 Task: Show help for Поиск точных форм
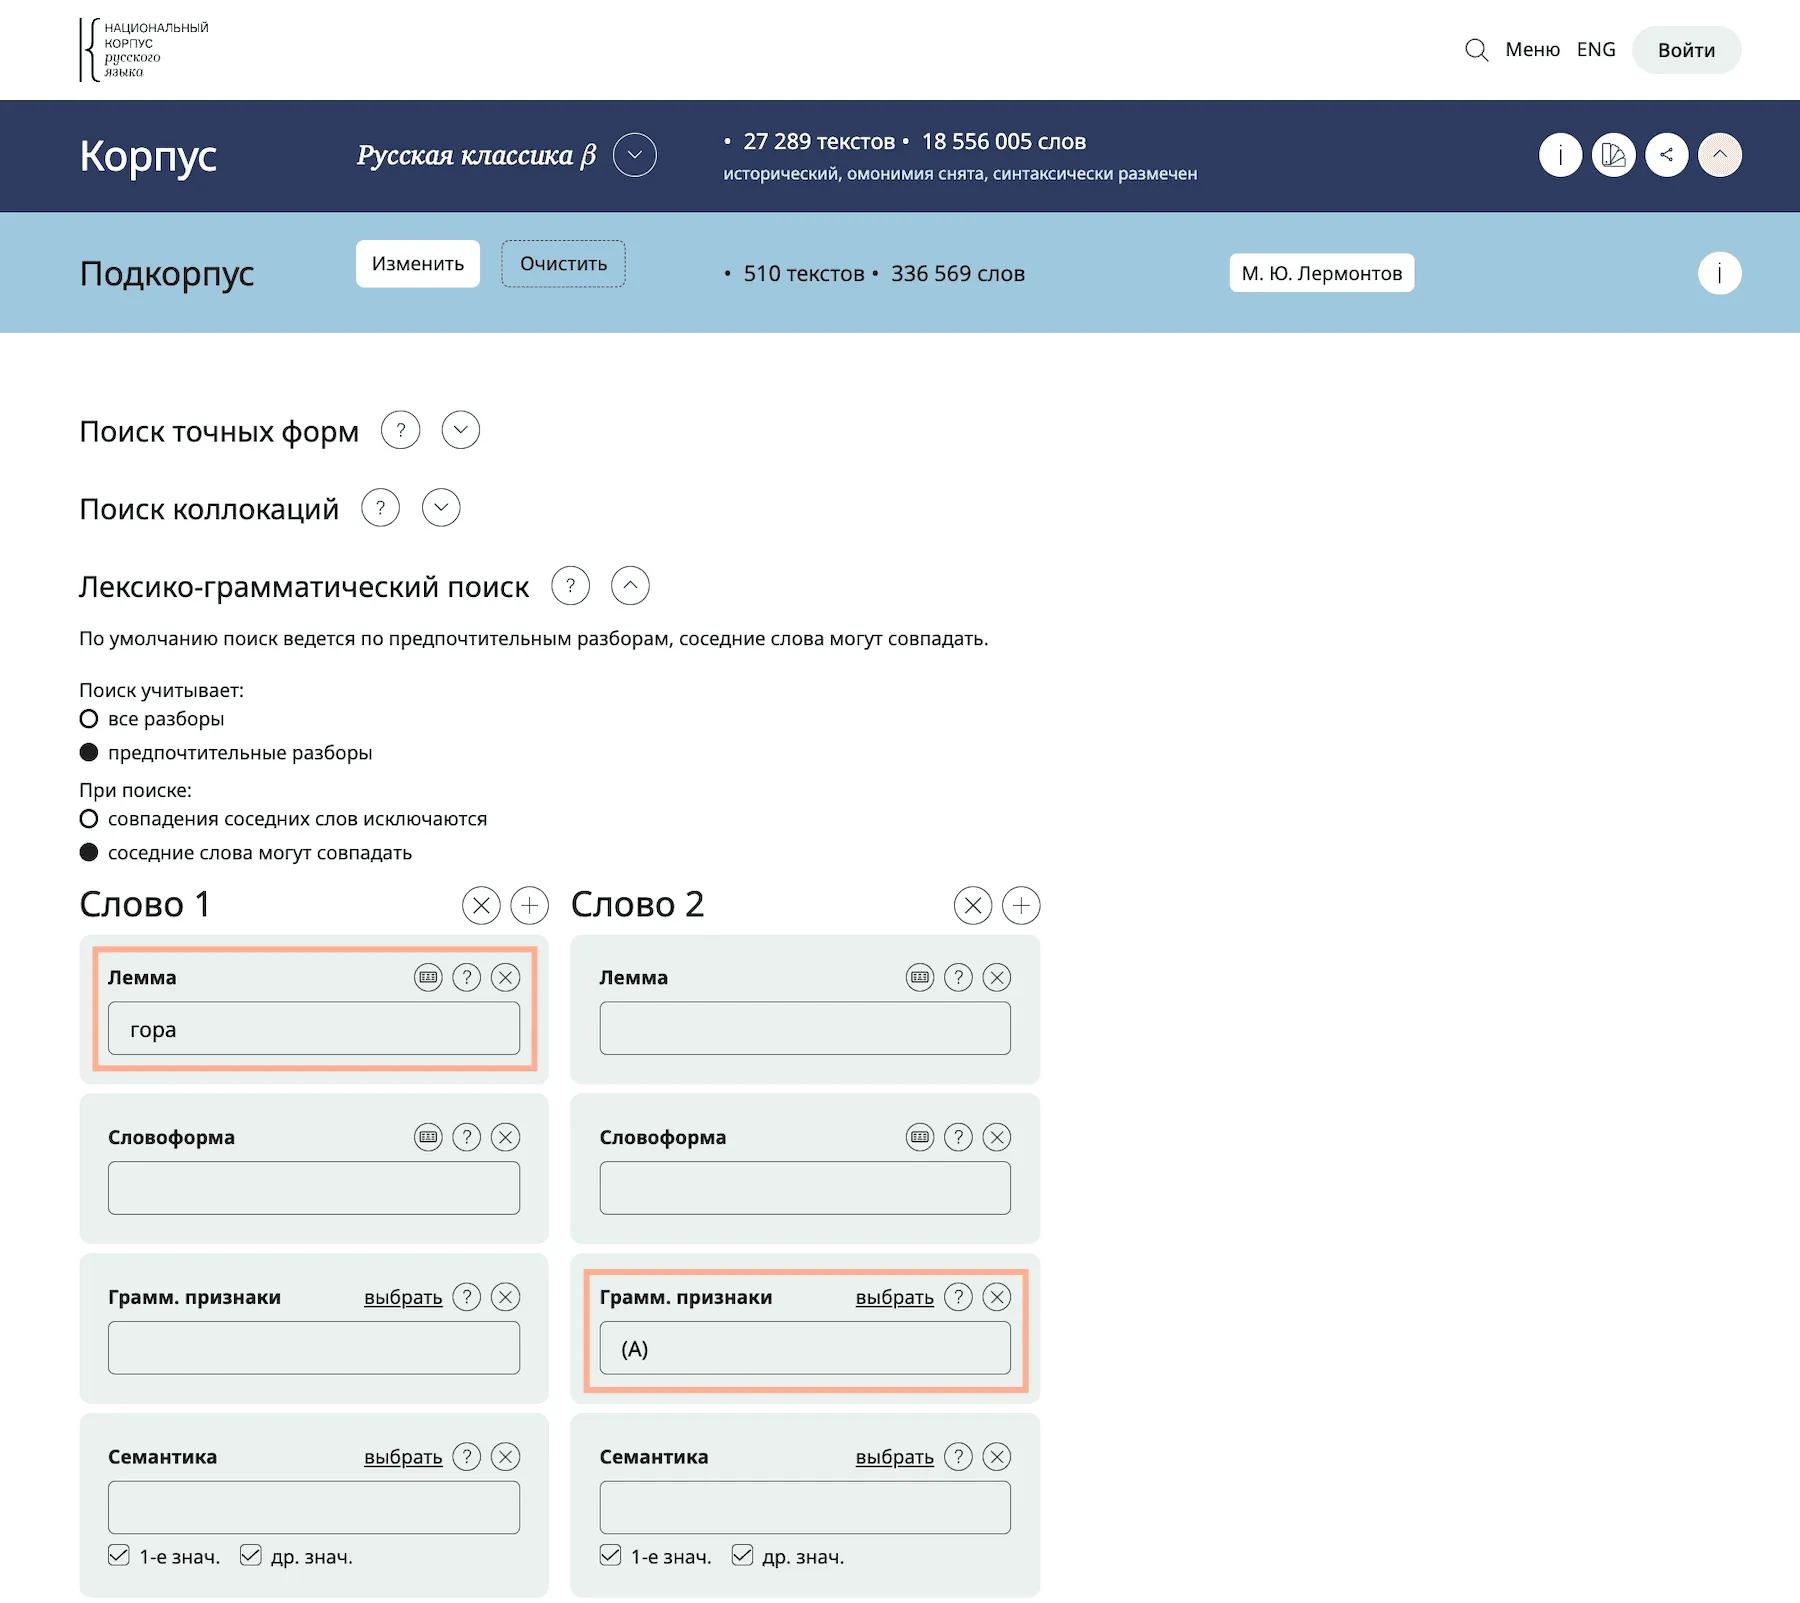[401, 430]
